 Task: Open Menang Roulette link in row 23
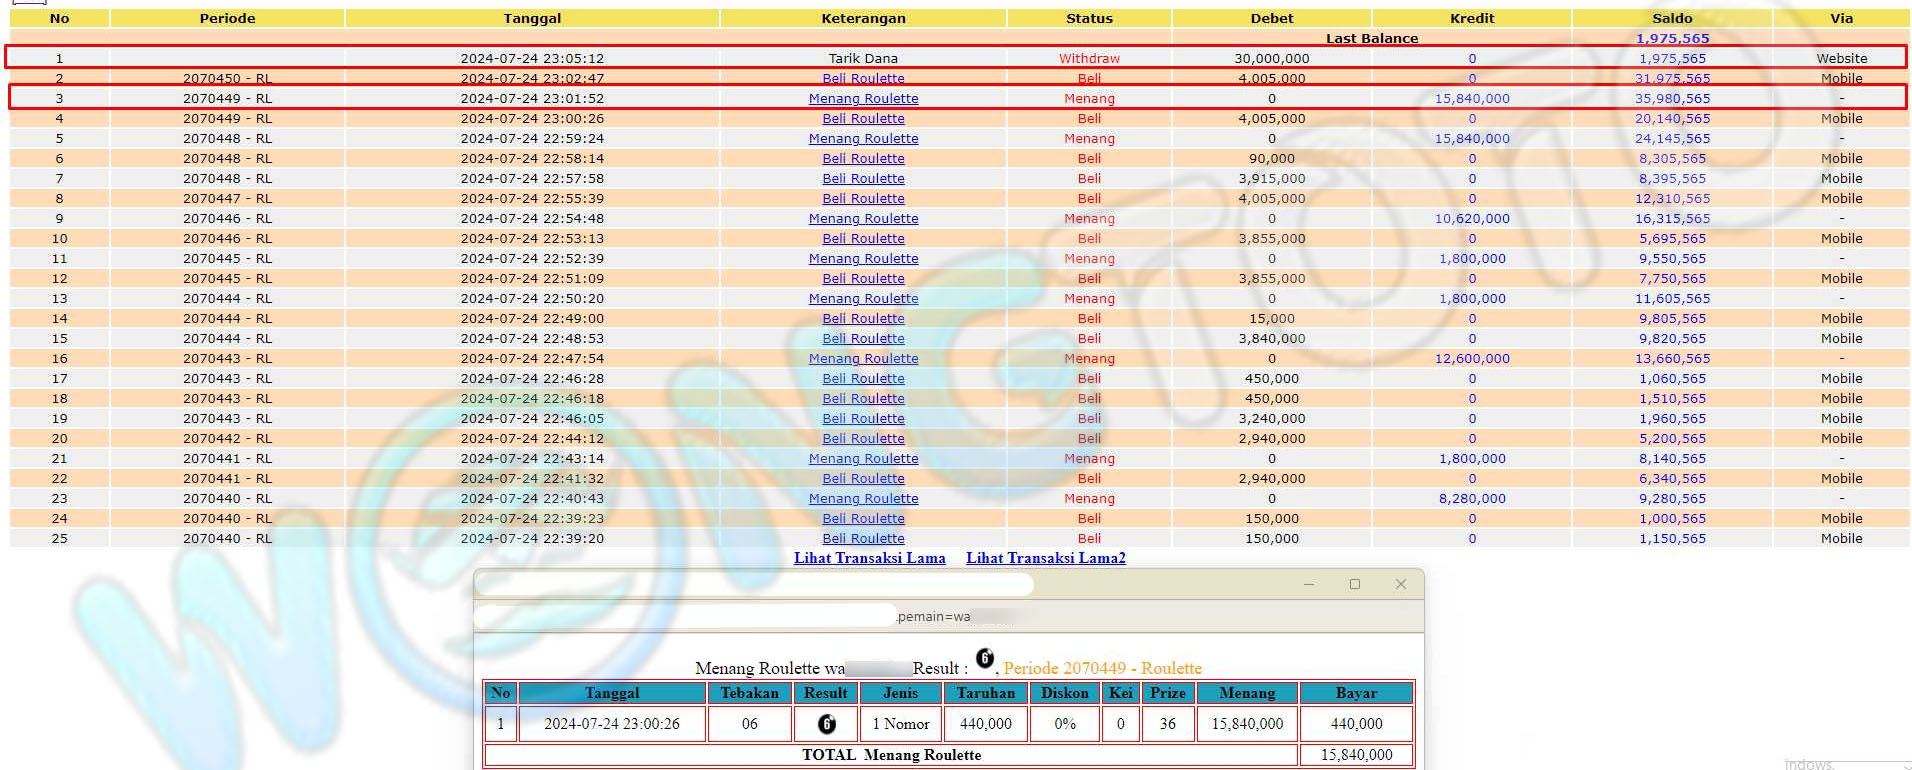(x=863, y=498)
